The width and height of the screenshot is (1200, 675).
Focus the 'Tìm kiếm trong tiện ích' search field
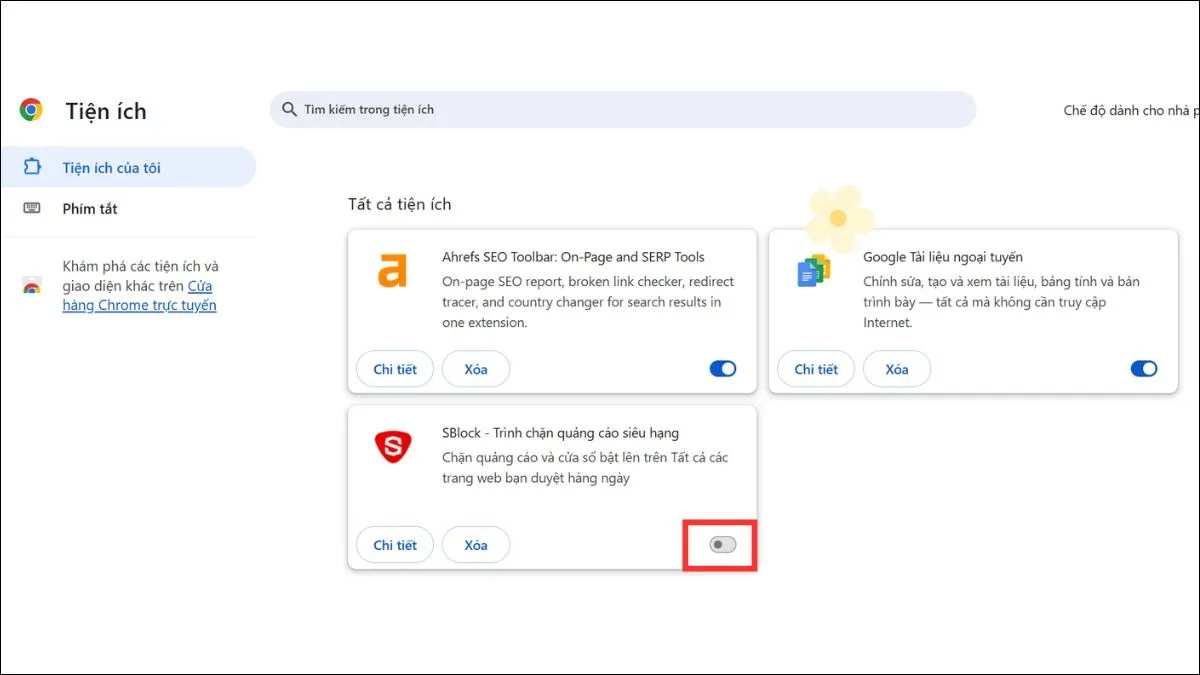[620, 110]
